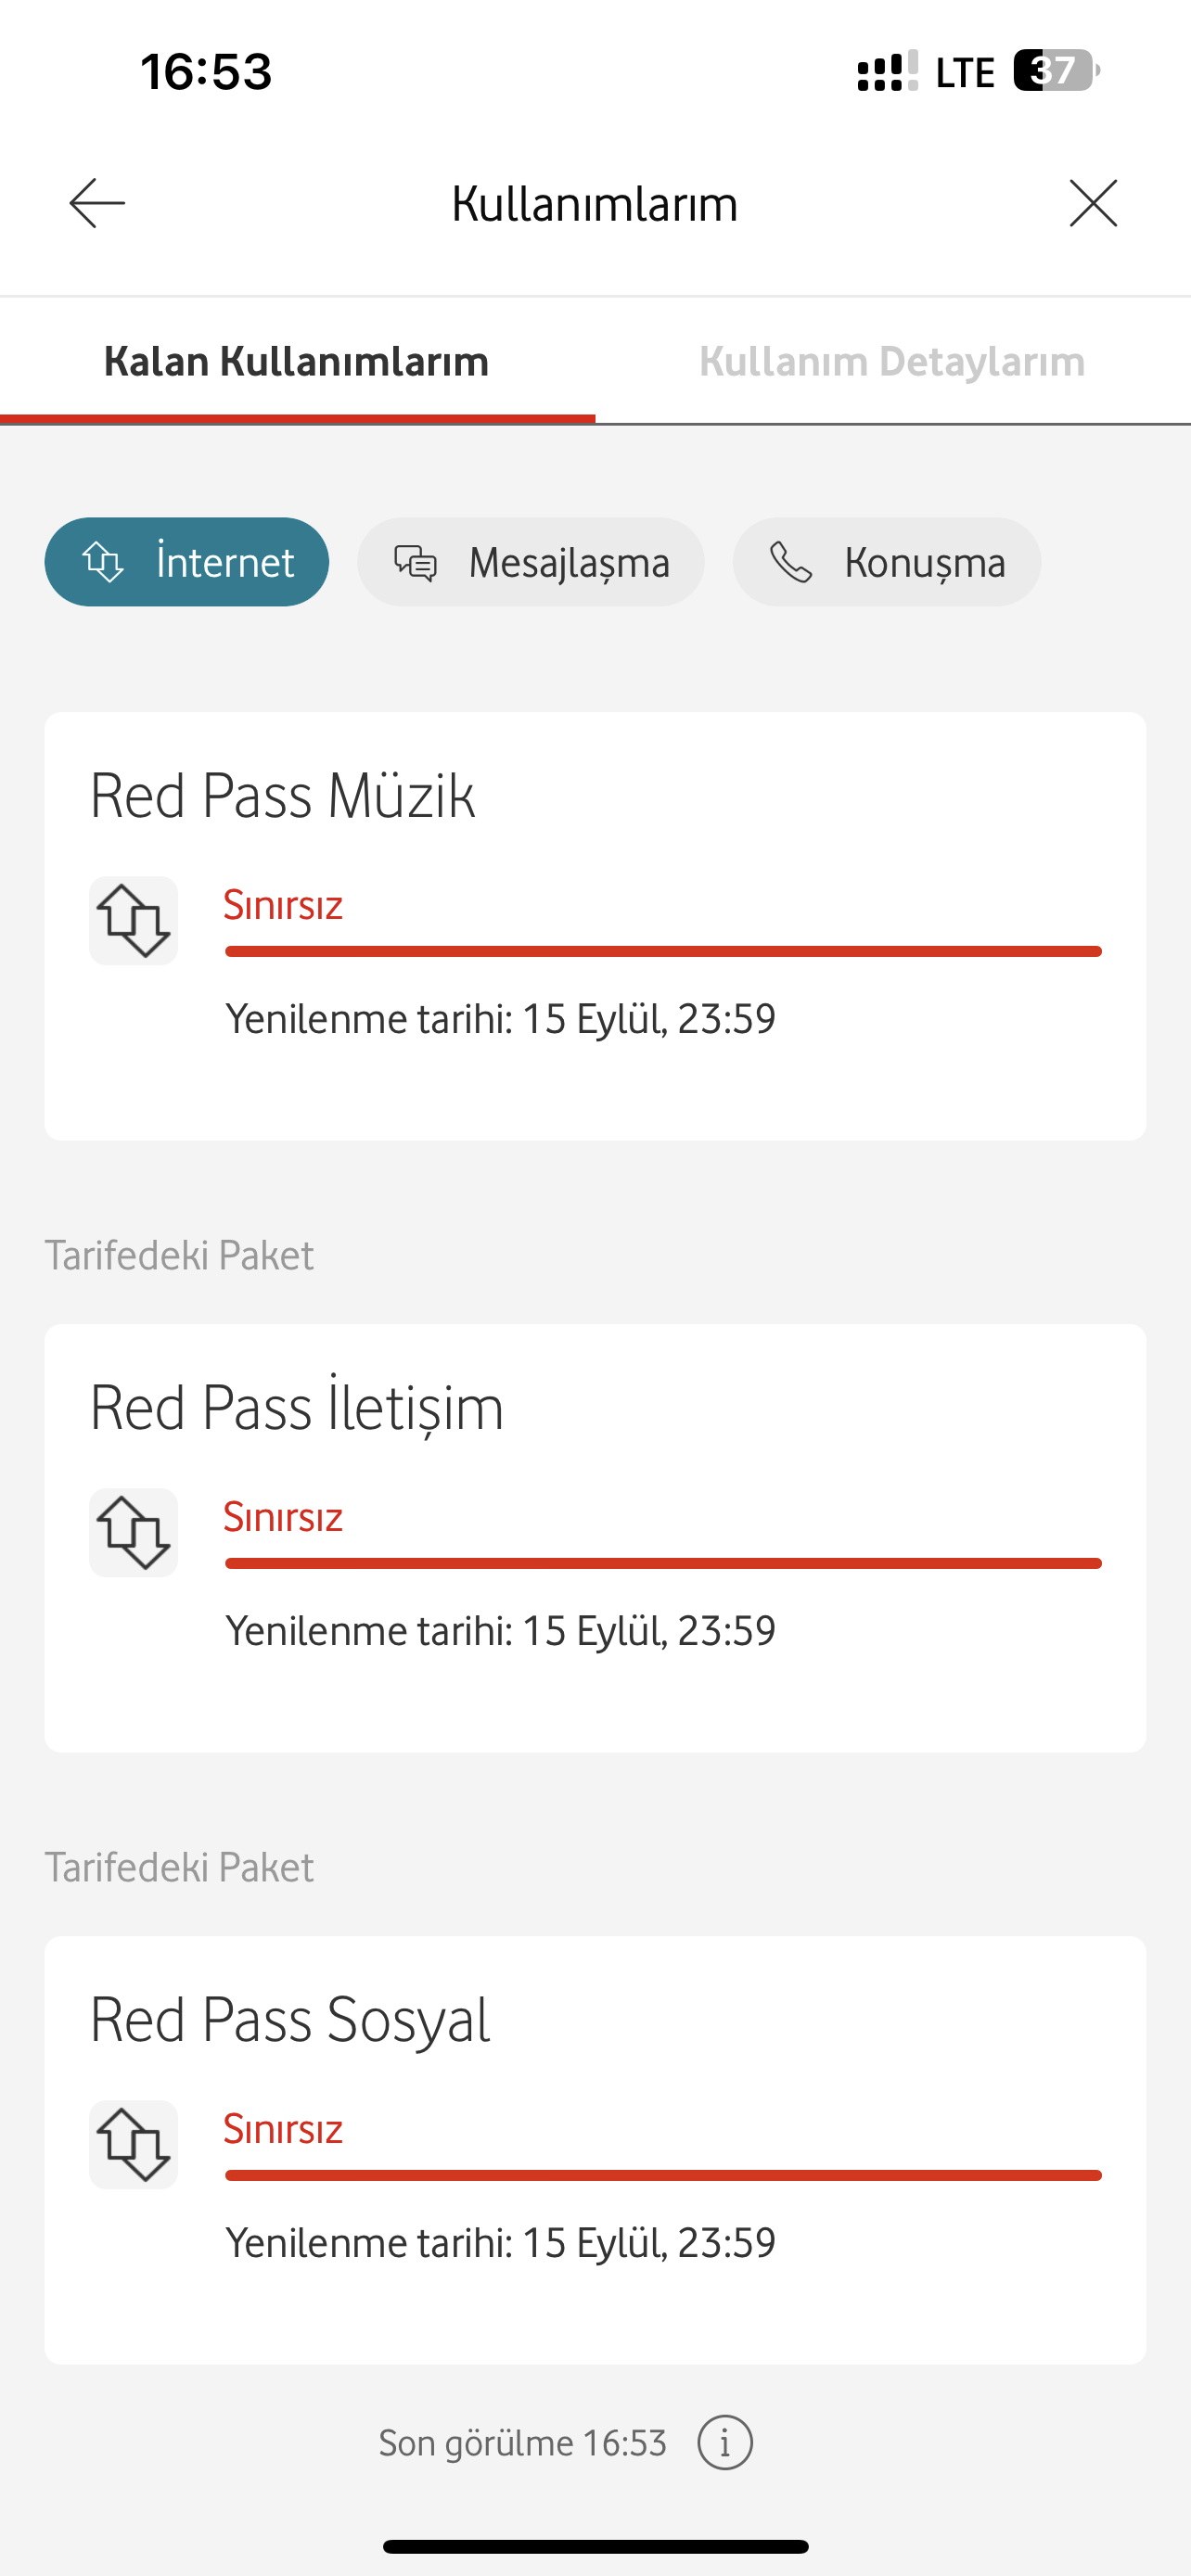
Task: Select the İnternet filter chip
Action: point(187,562)
